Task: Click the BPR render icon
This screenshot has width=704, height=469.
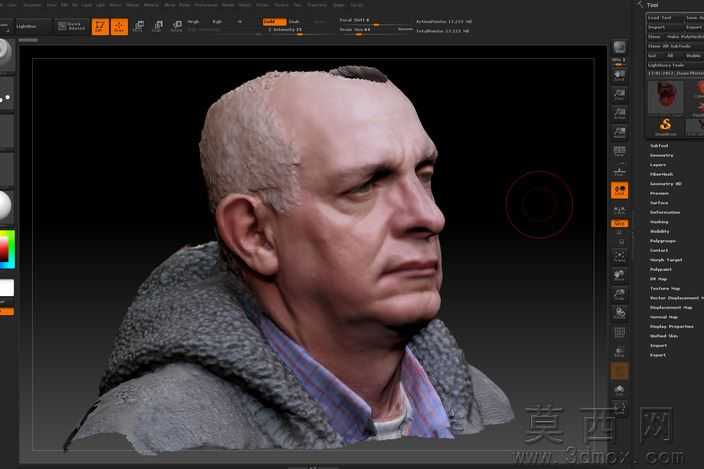Action: click(x=620, y=48)
